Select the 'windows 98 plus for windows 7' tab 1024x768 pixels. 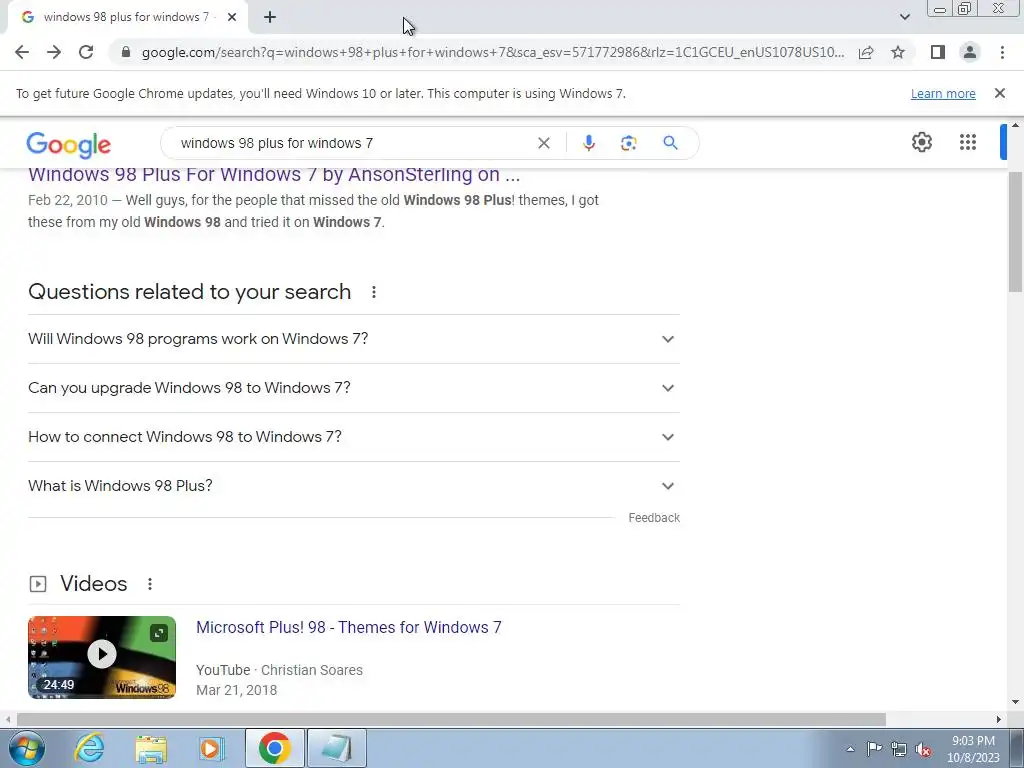pyautogui.click(x=127, y=18)
